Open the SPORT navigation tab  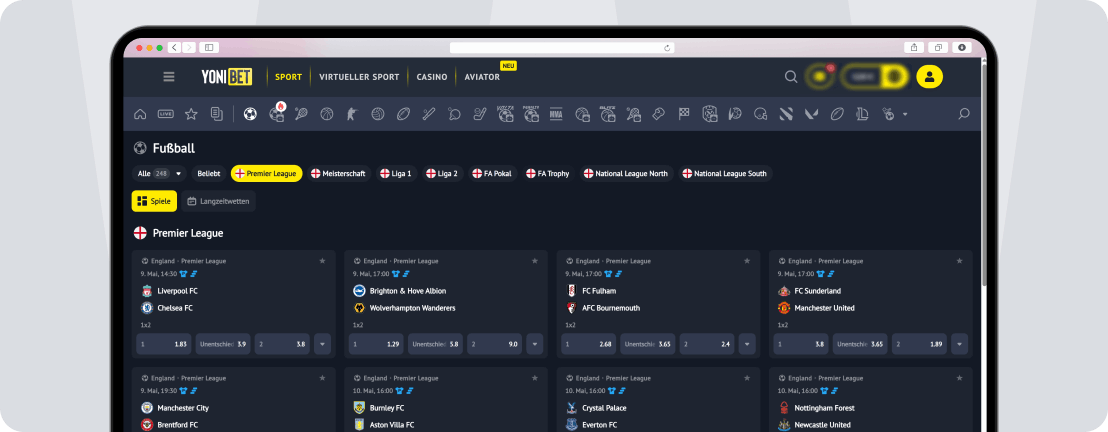[288, 77]
